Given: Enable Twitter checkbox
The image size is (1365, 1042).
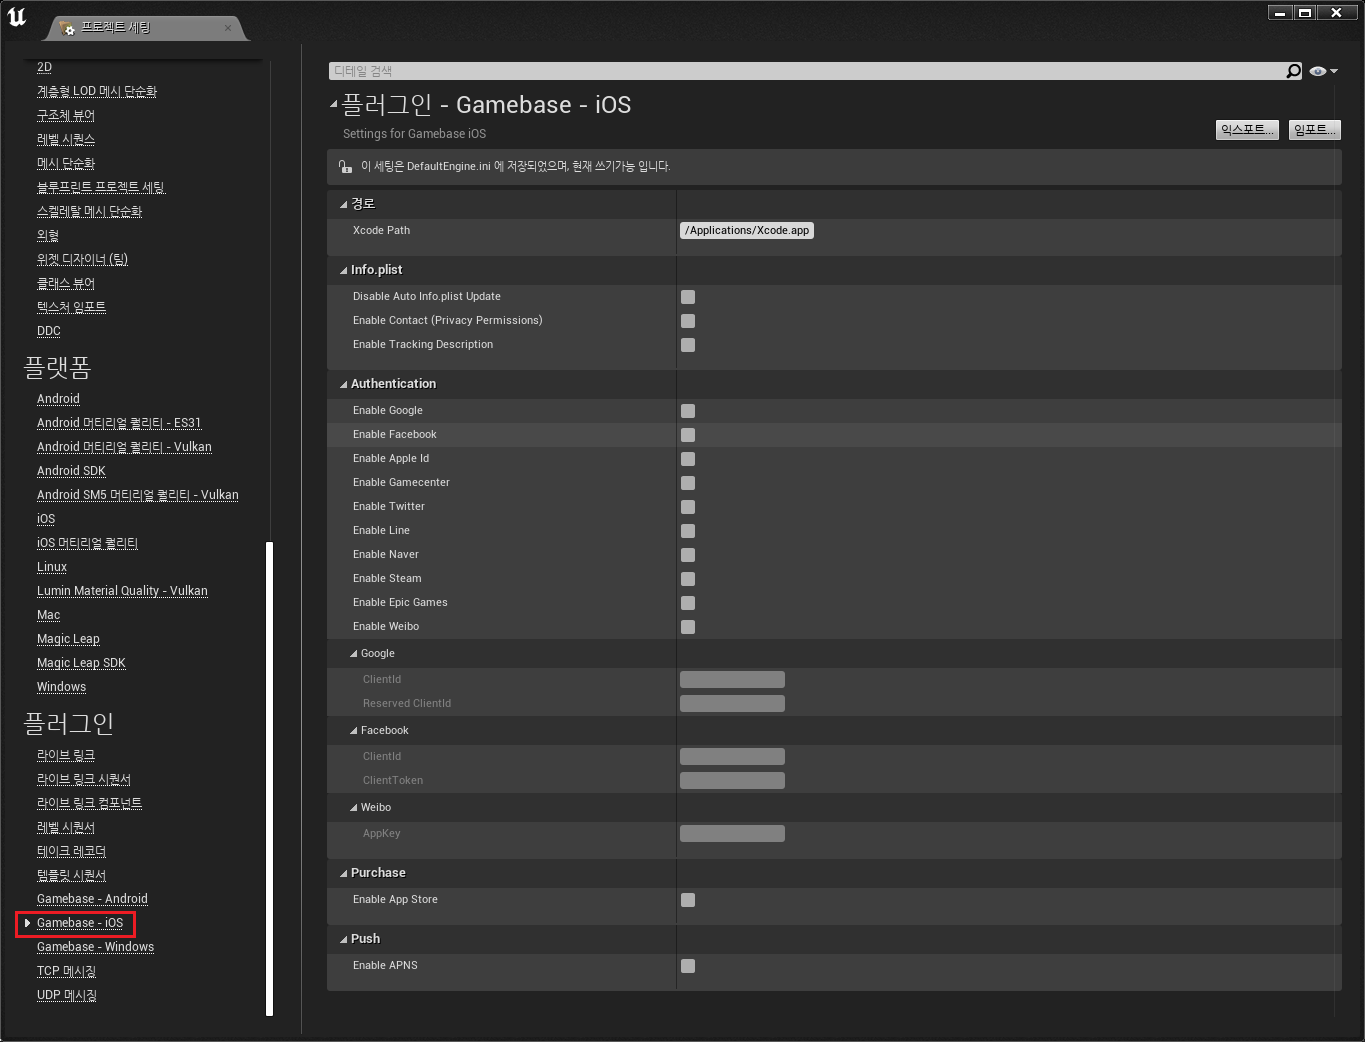Looking at the screenshot, I should point(688,507).
